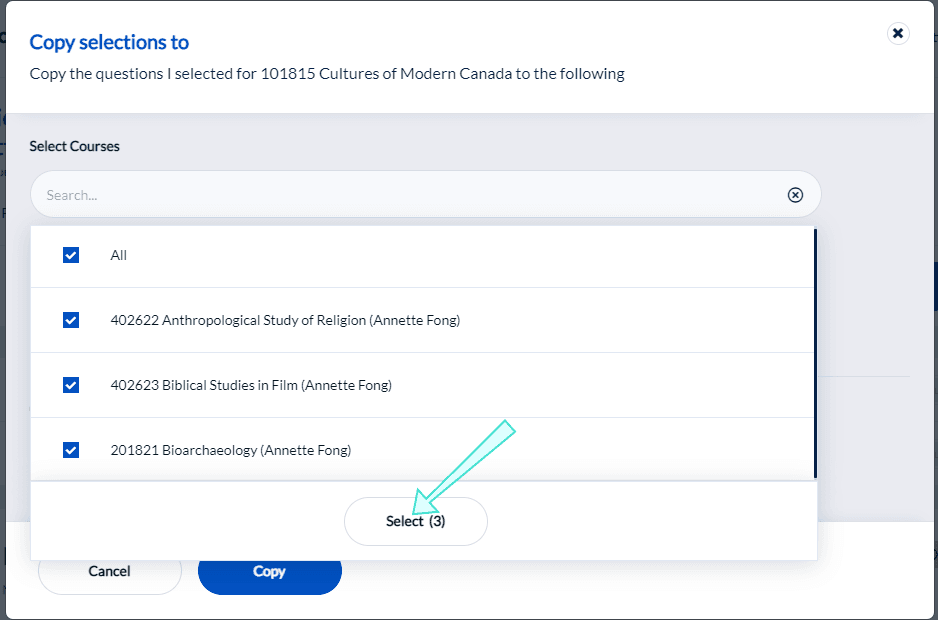Image resolution: width=938 pixels, height=620 pixels.
Task: Click the course list vertical scrollbar
Action: [x=815, y=350]
